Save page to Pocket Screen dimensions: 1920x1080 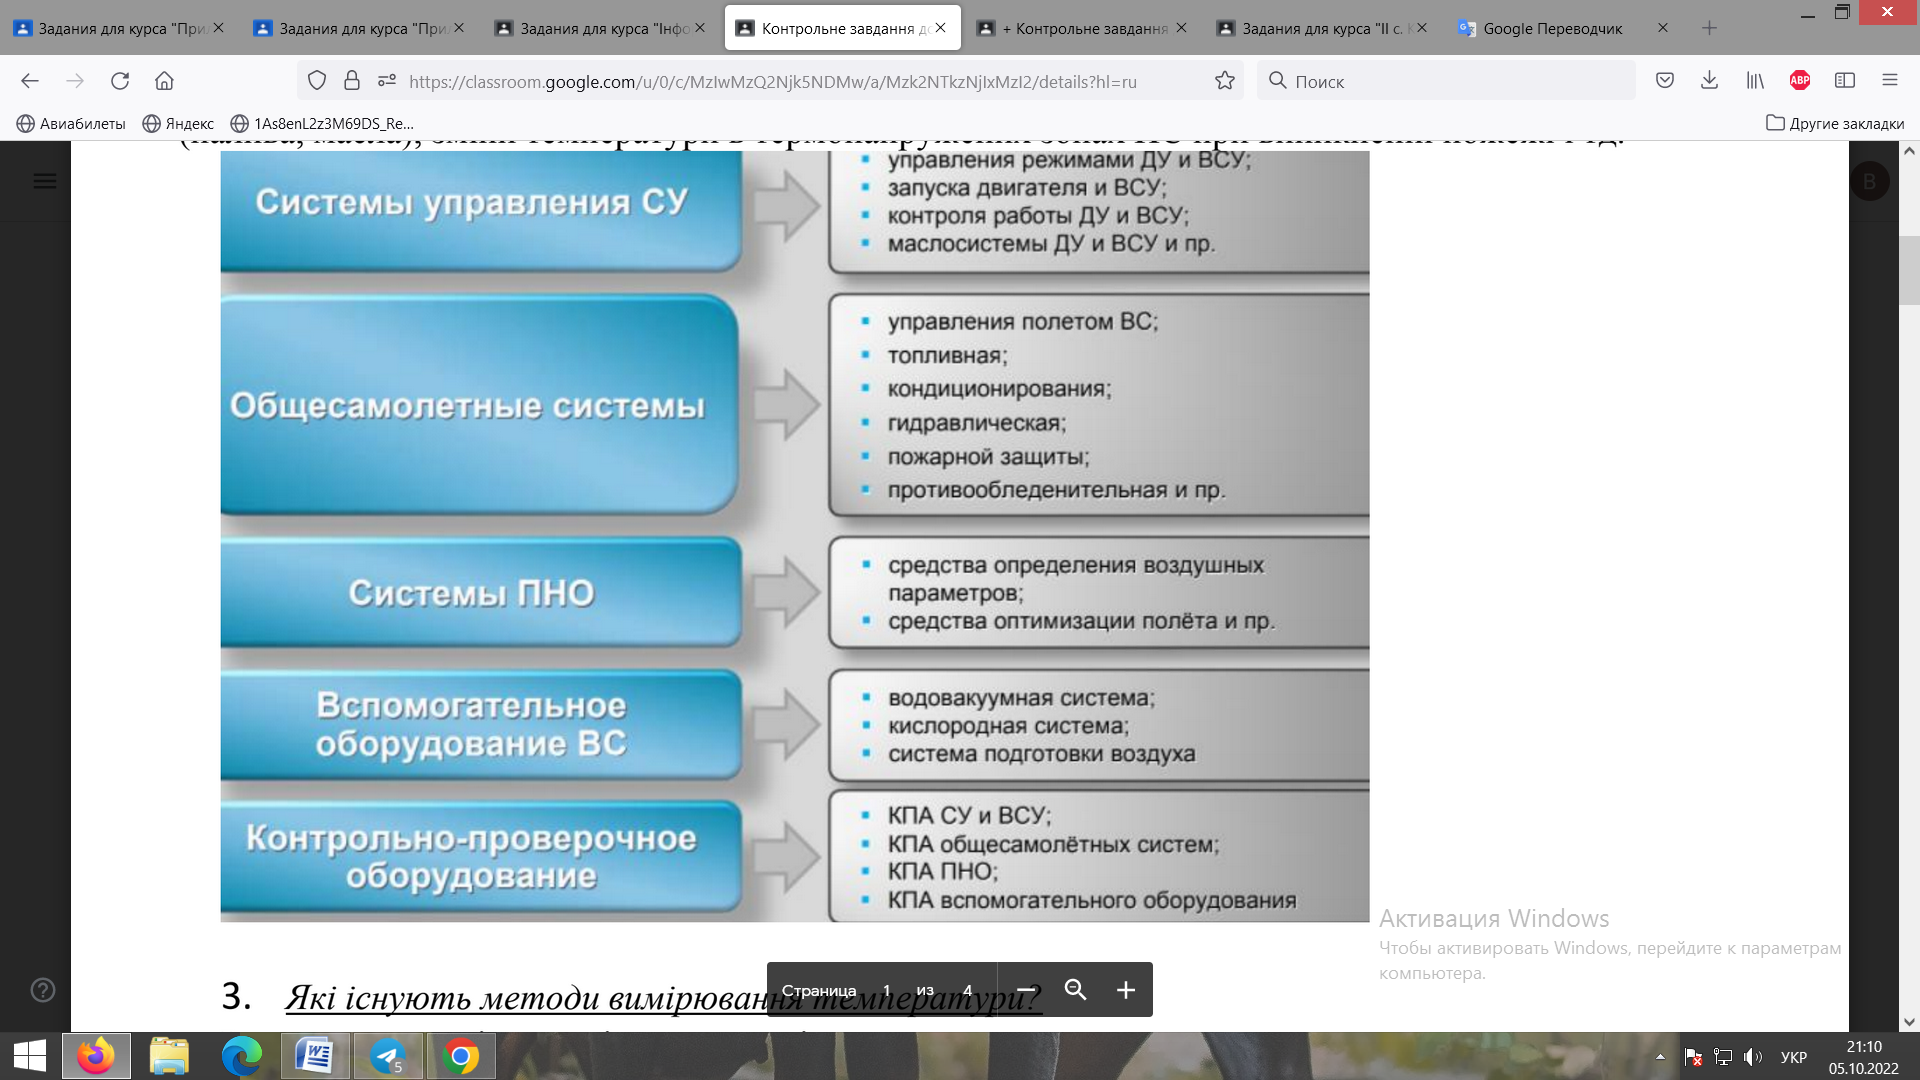1665,81
